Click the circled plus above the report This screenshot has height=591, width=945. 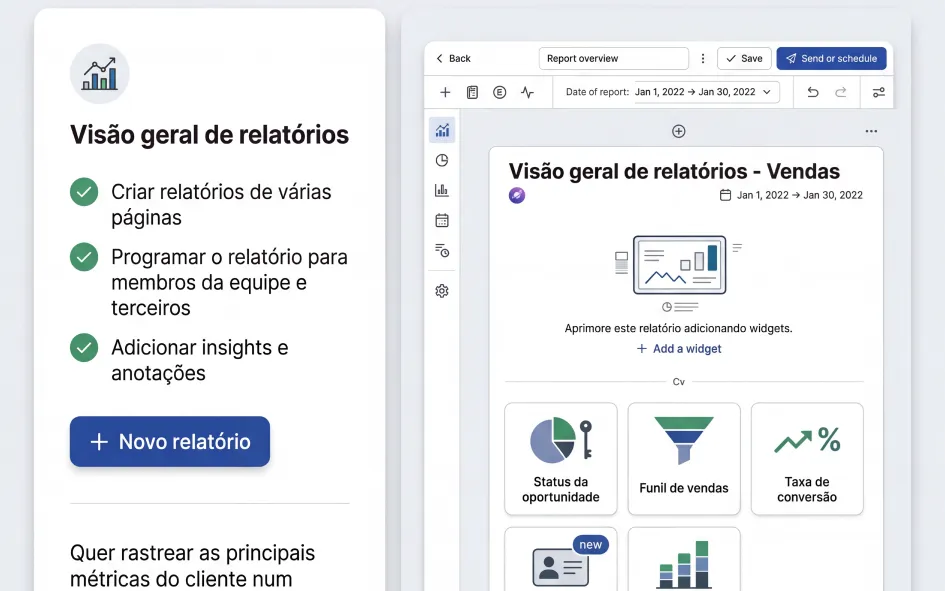point(679,131)
